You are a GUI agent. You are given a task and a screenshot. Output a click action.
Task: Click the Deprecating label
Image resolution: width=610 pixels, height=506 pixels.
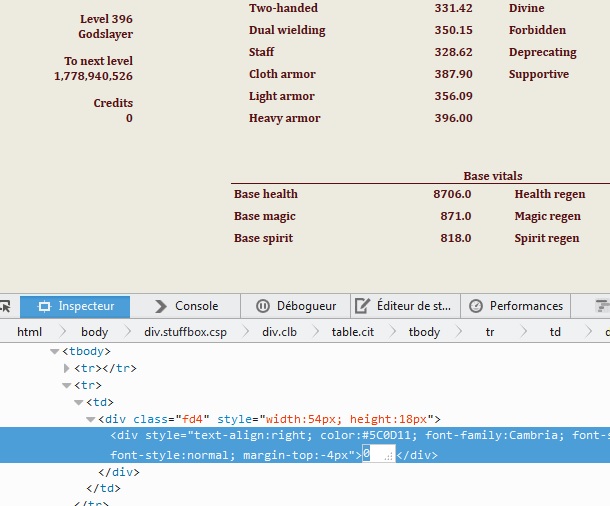coord(543,52)
